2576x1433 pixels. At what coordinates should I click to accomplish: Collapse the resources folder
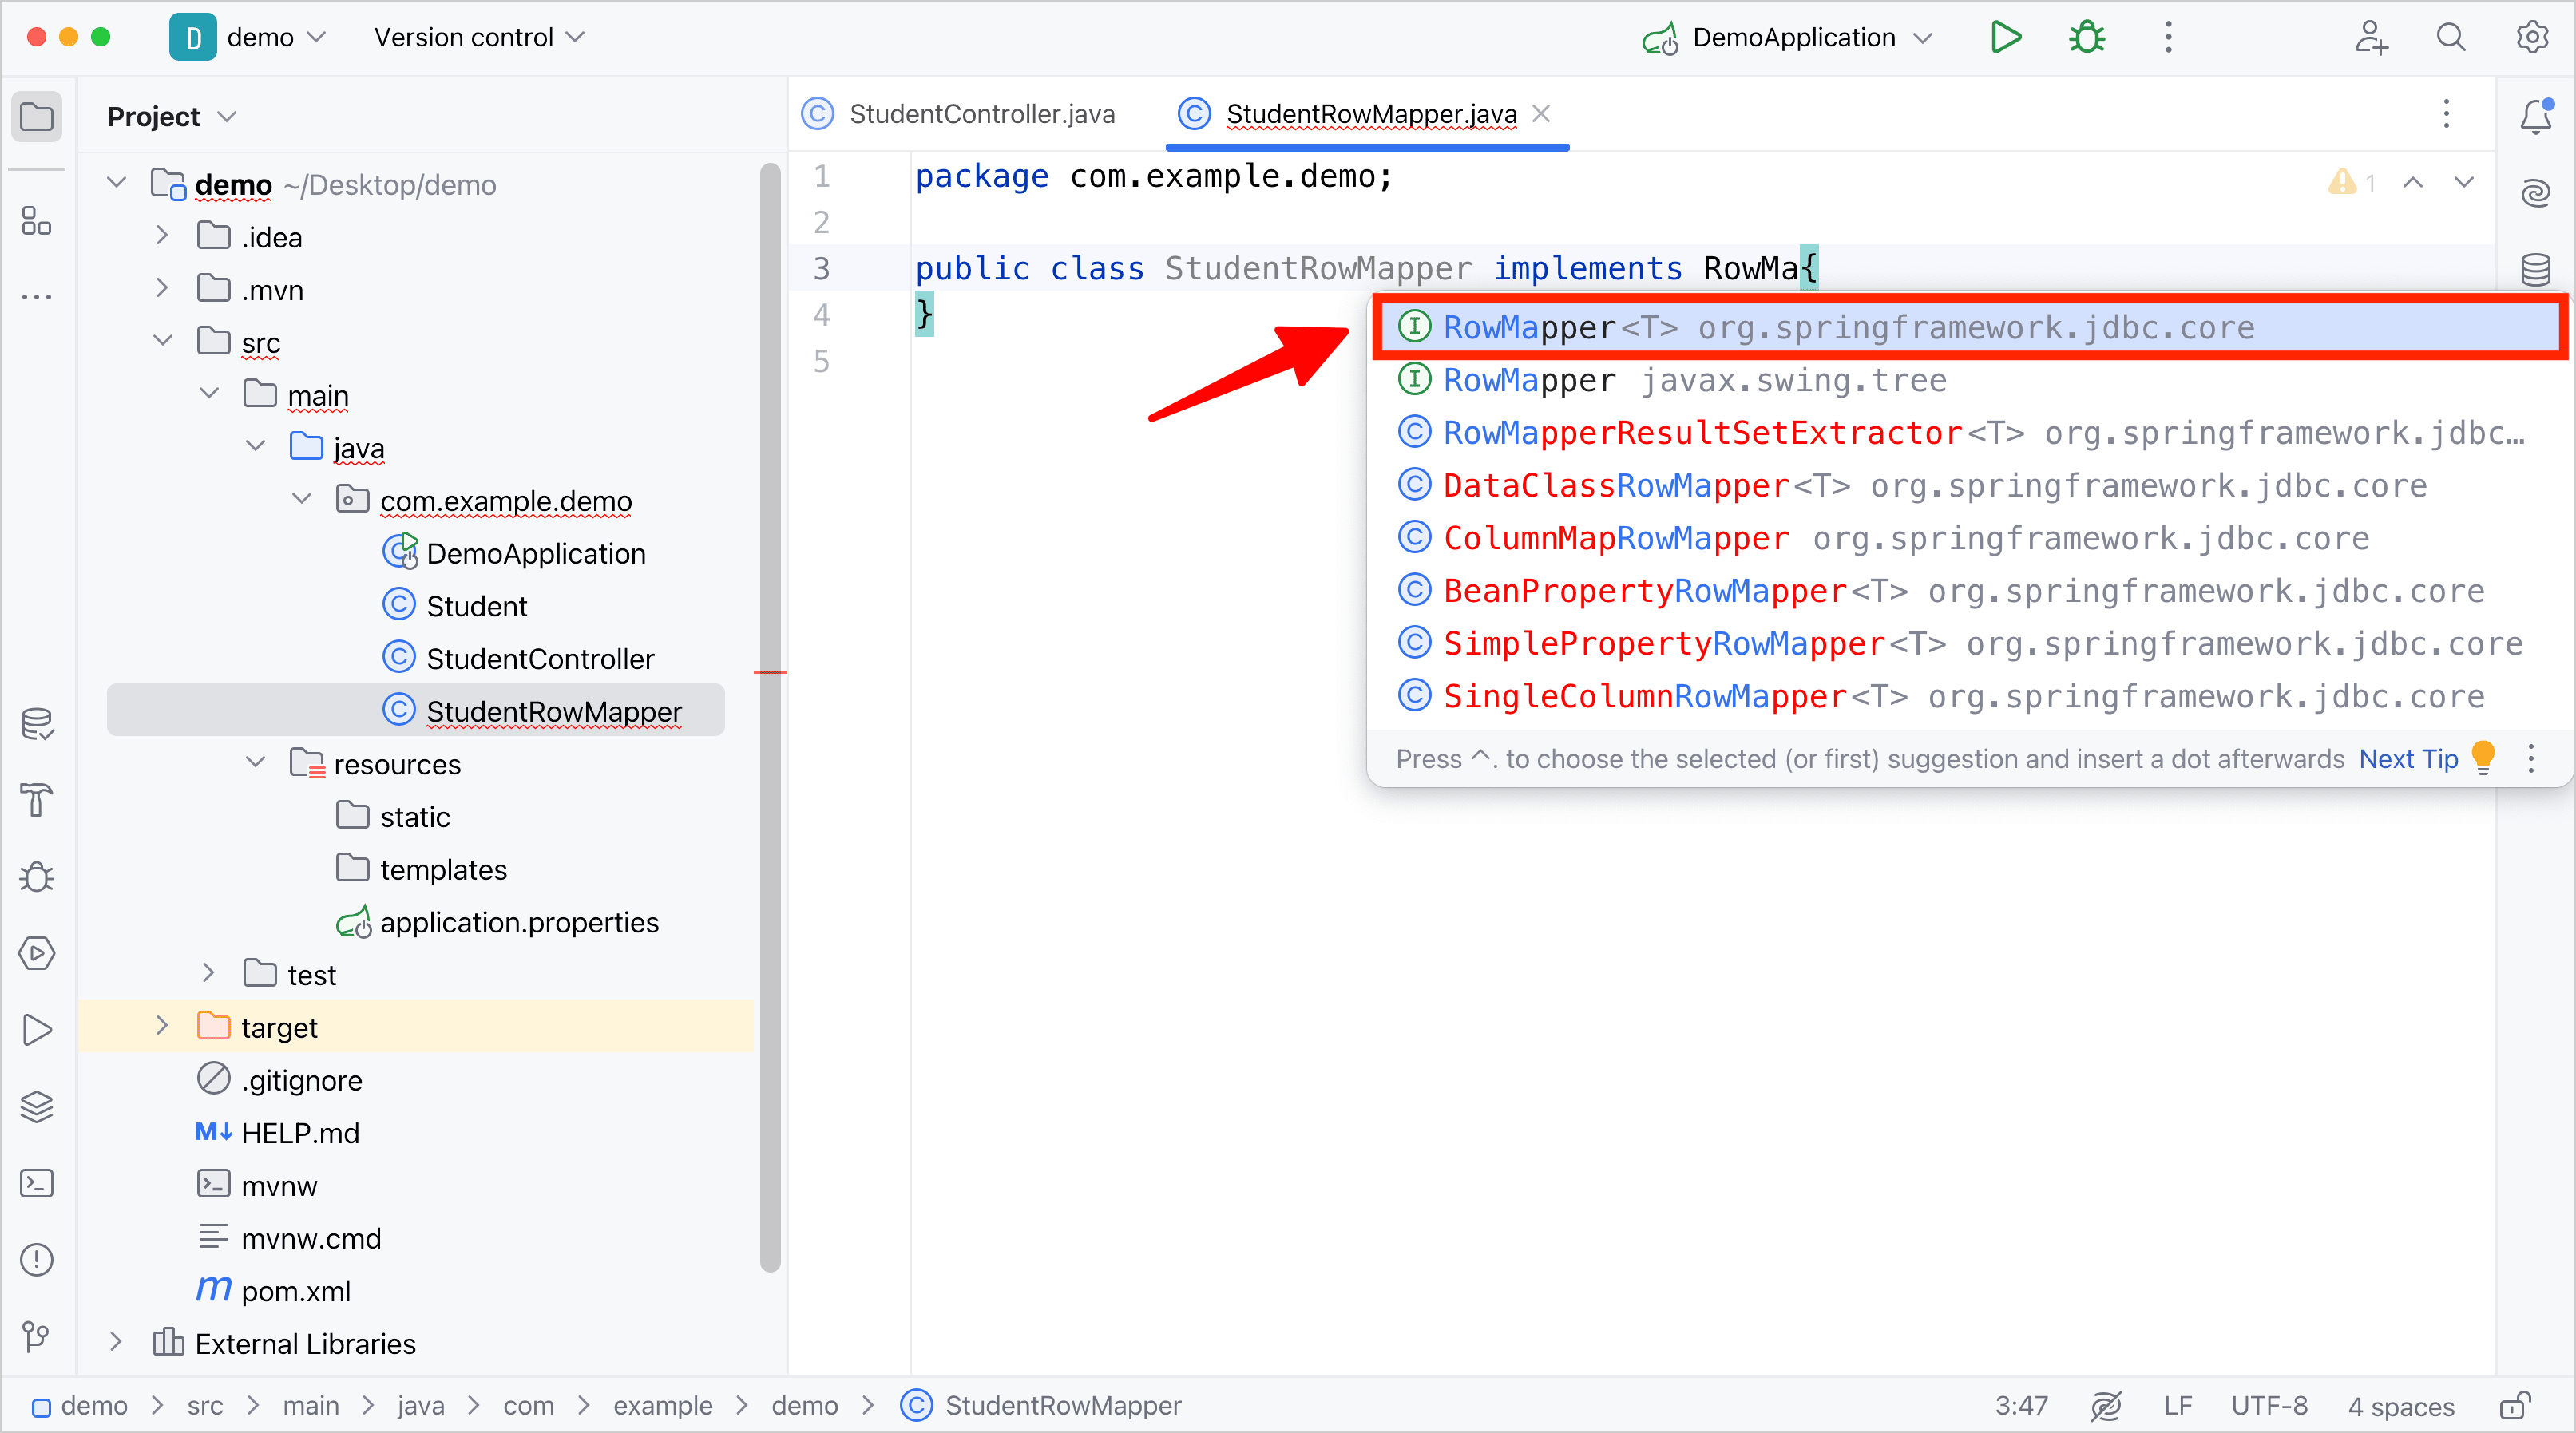pyautogui.click(x=255, y=762)
